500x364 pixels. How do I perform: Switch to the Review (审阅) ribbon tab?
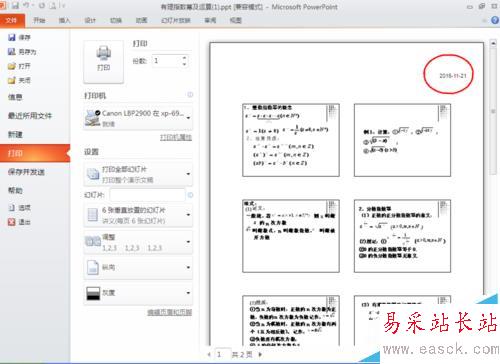pyautogui.click(x=210, y=20)
